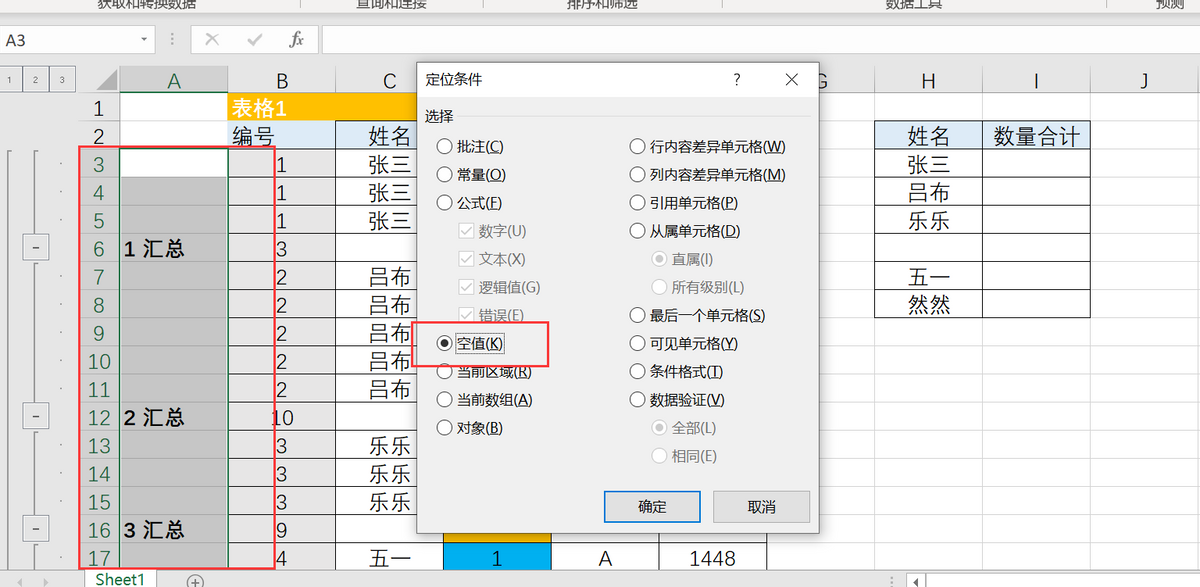Click cell containing 1 汇总

[x=174, y=248]
